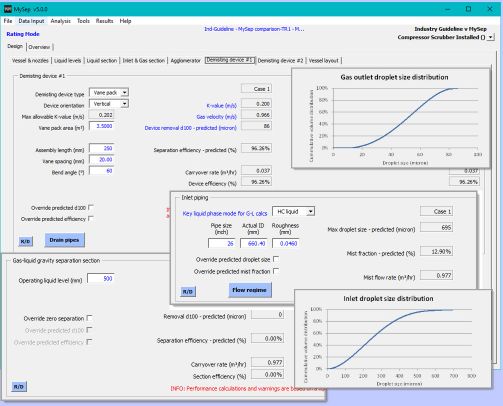Click the K-value (m/s) label link
Image resolution: width=503 pixels, height=406 pixels.
221,106
